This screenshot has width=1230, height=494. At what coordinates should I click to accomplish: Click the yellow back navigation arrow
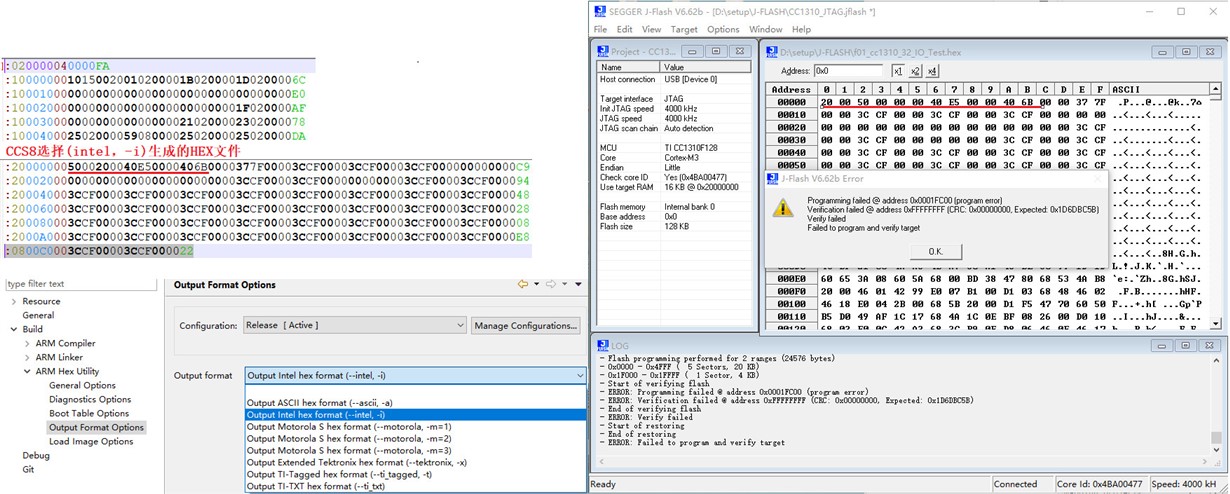[x=522, y=285]
